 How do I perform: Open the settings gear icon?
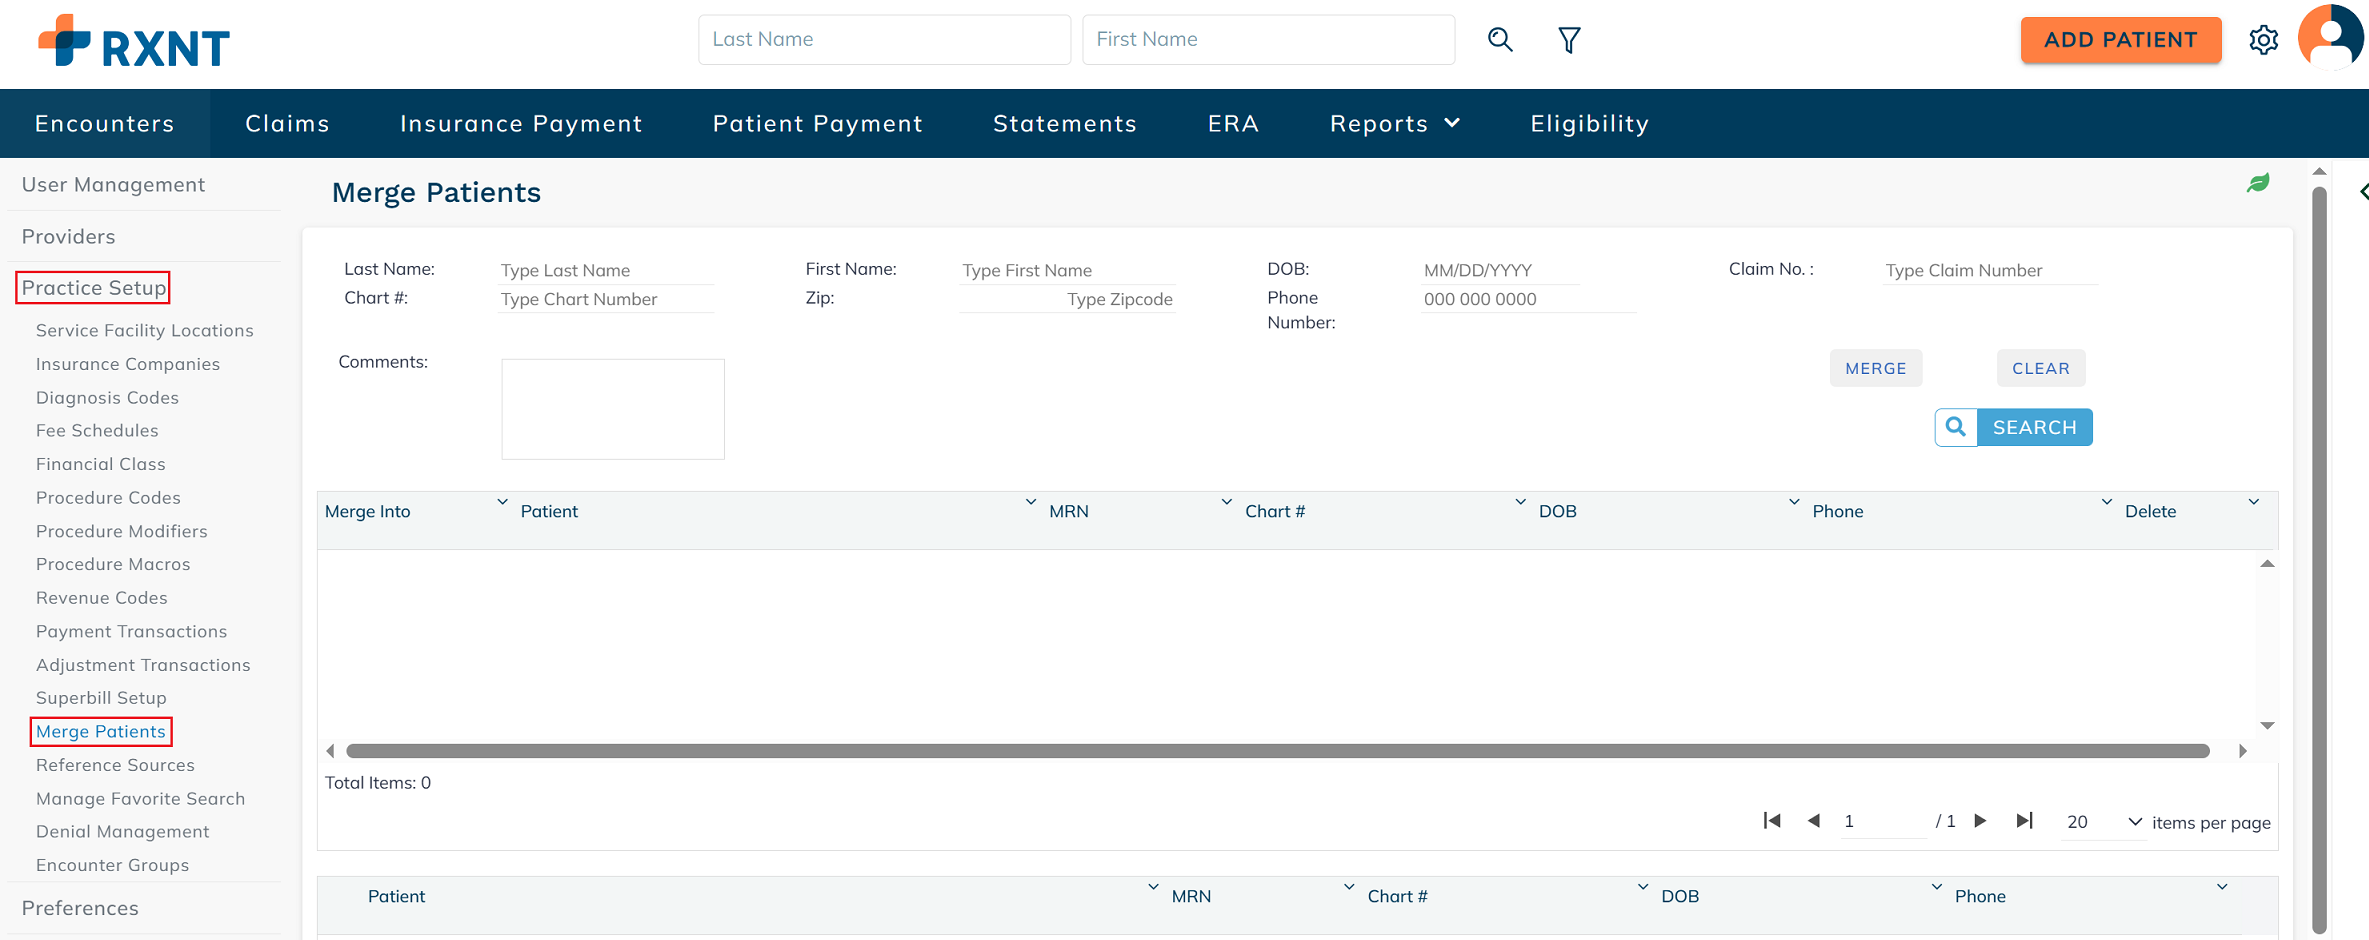[x=2263, y=40]
